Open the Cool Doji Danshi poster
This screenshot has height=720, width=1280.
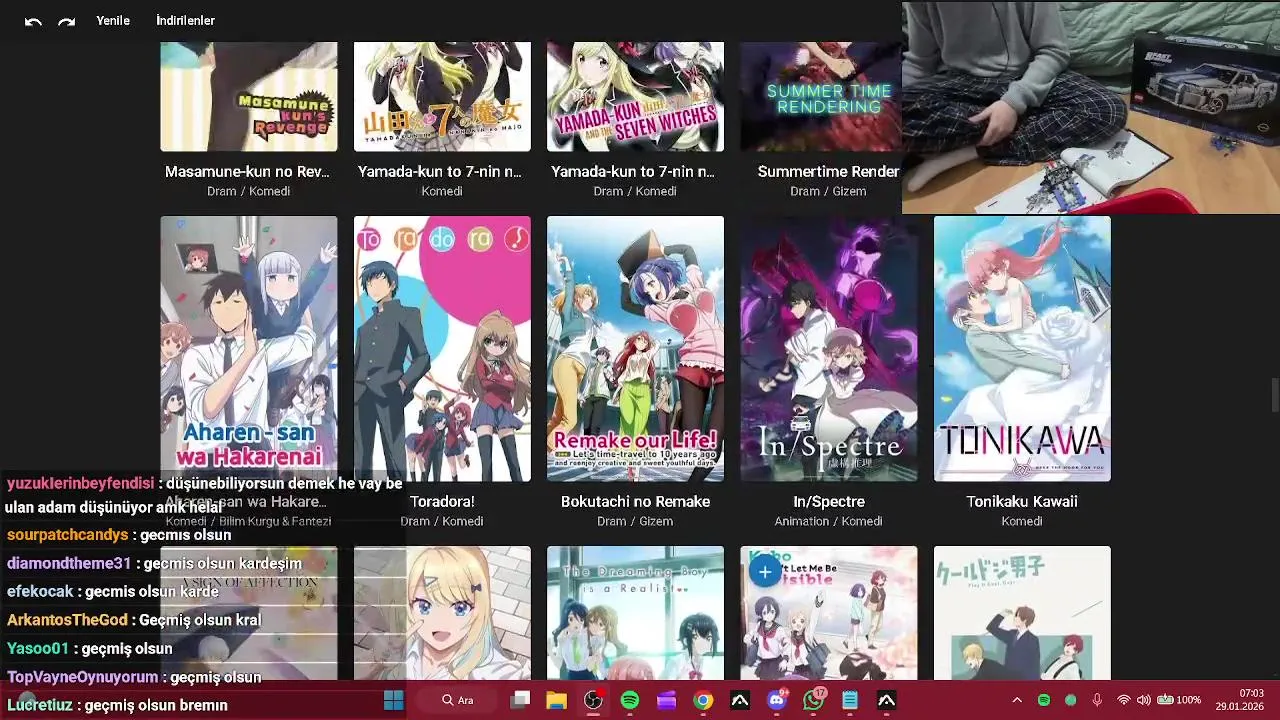point(1022,613)
